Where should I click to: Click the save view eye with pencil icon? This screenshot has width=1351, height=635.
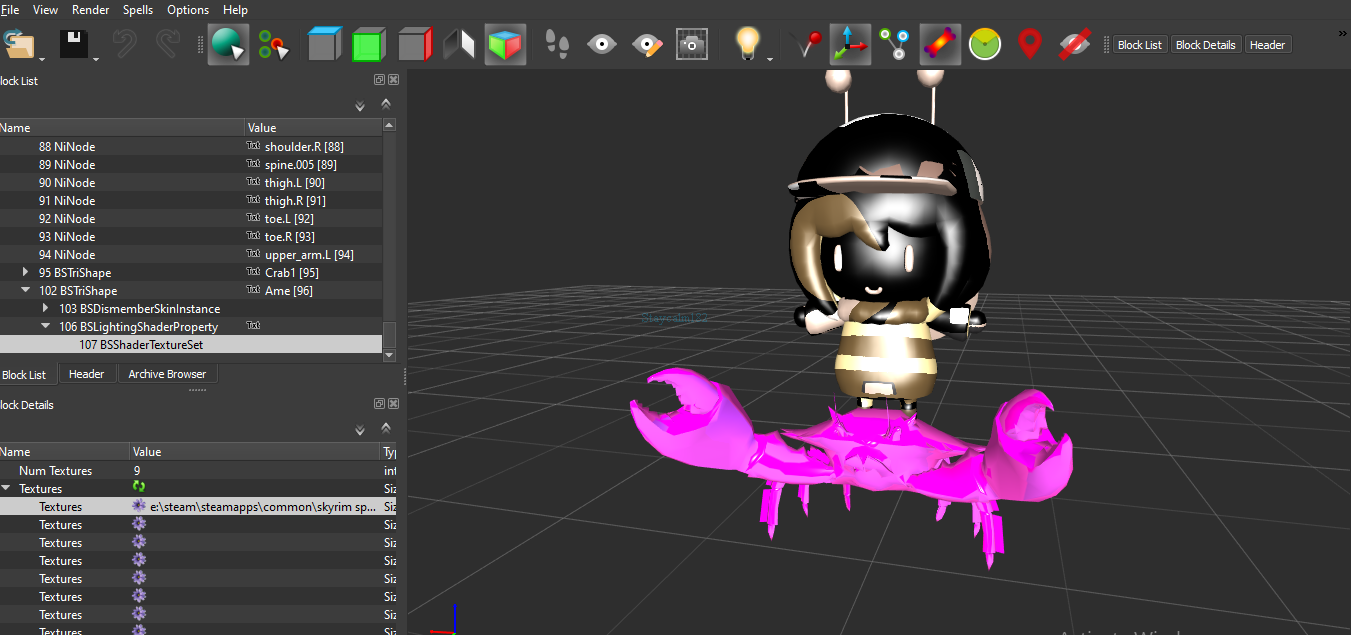coord(647,44)
